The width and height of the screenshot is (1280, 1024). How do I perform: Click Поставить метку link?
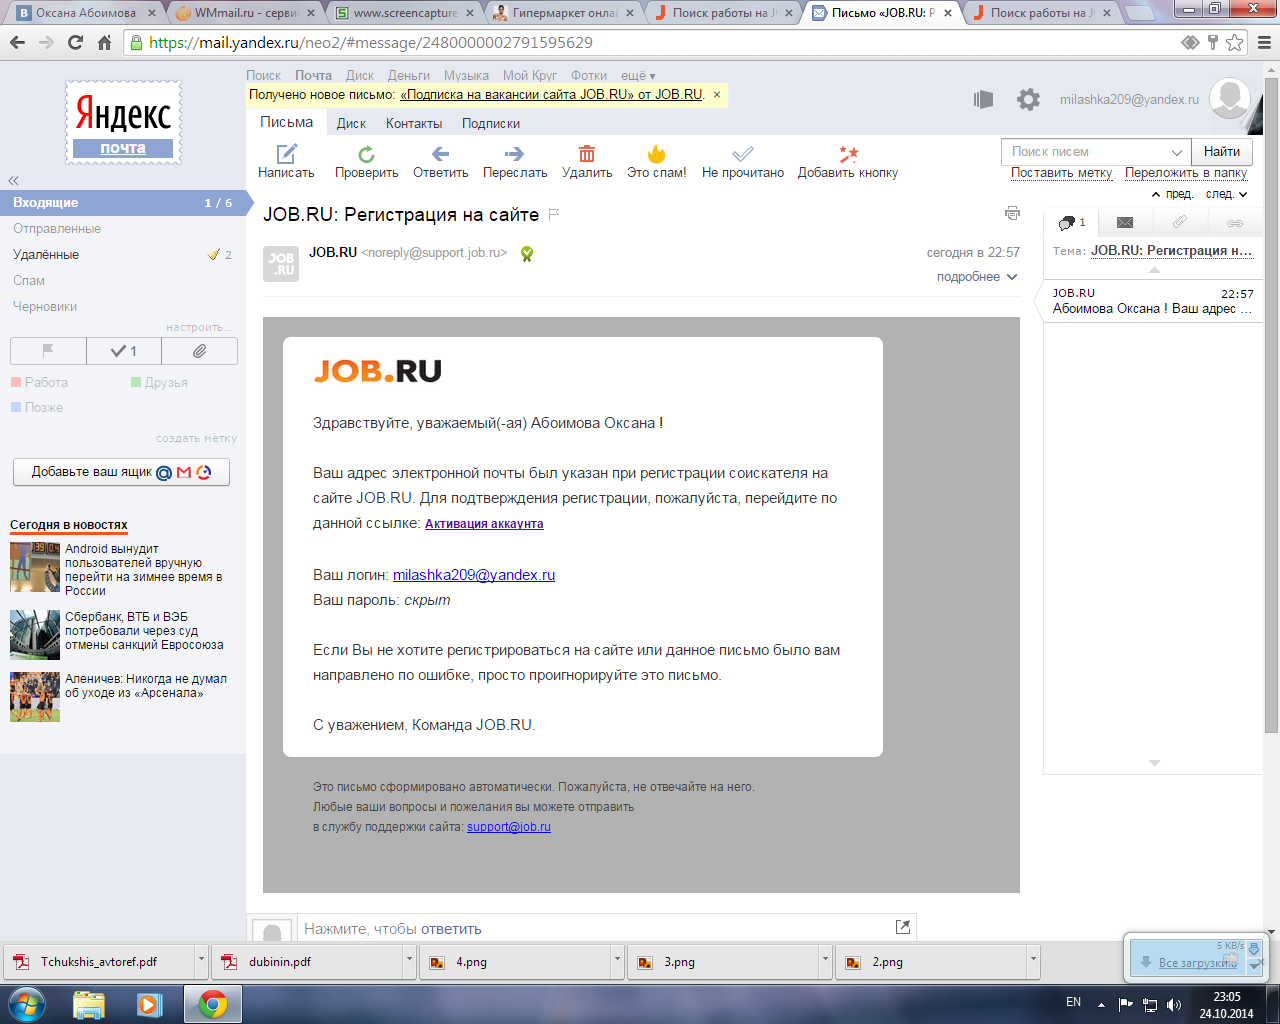click(x=1061, y=173)
